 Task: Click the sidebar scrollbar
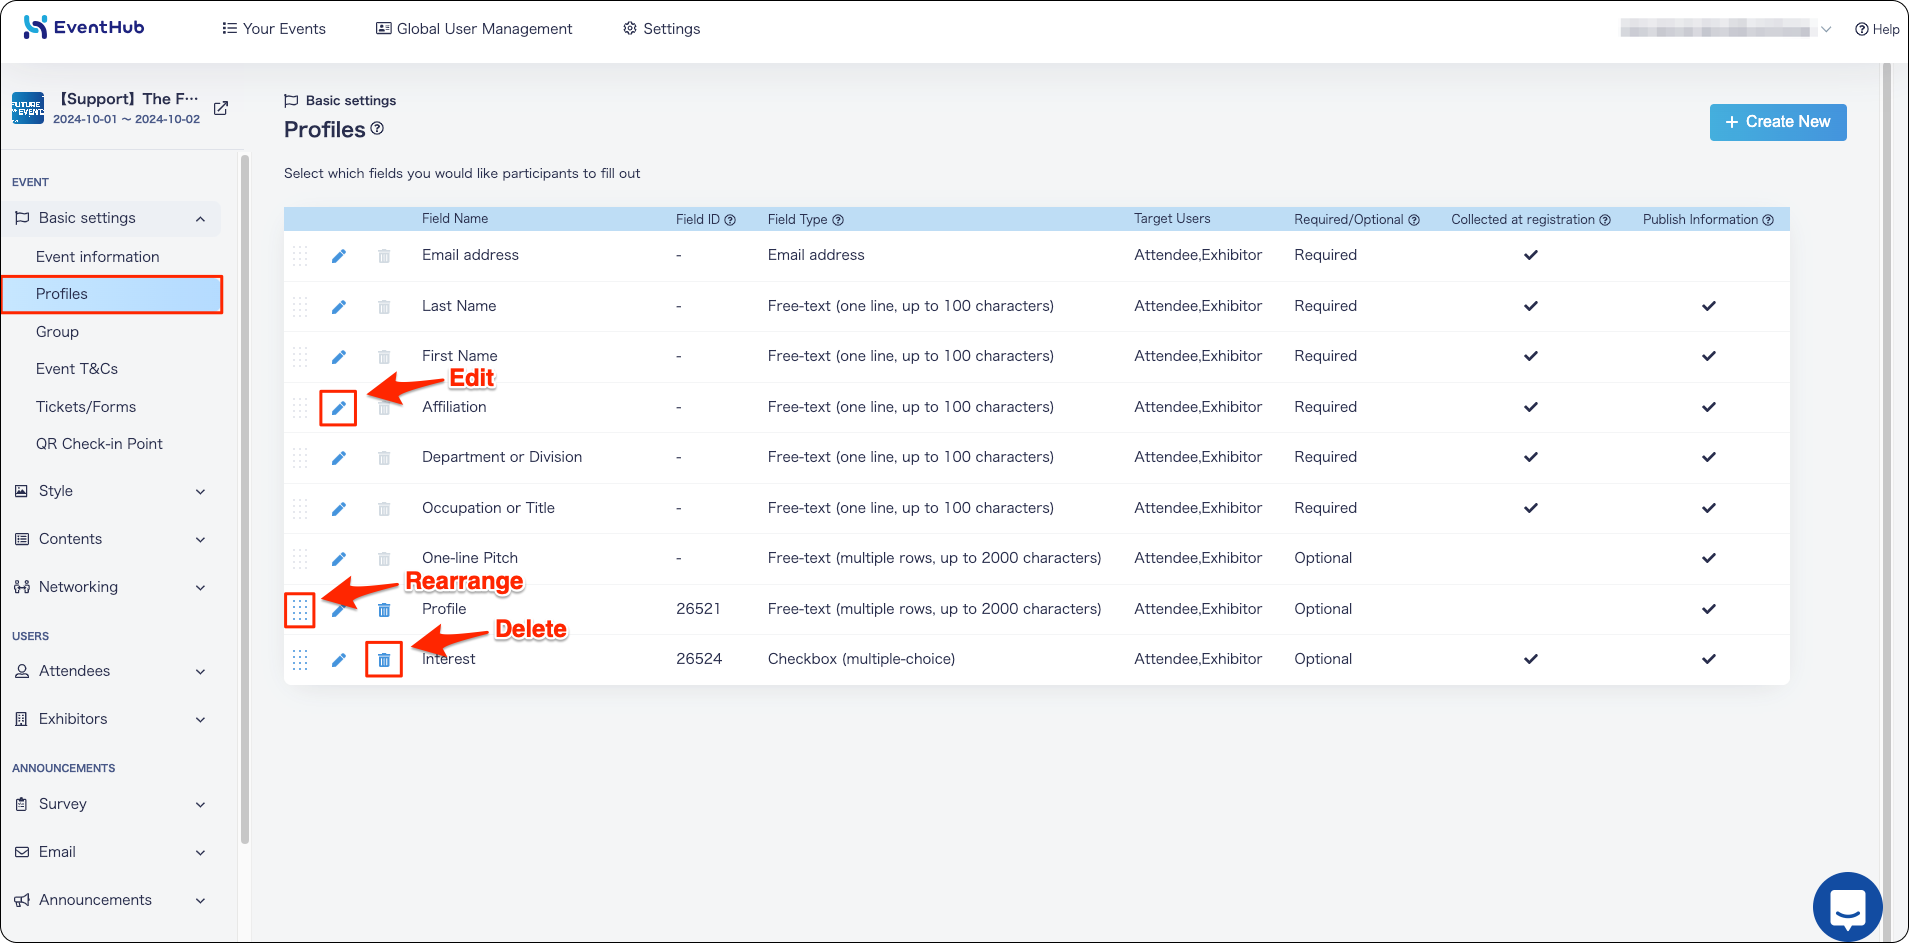[x=245, y=500]
